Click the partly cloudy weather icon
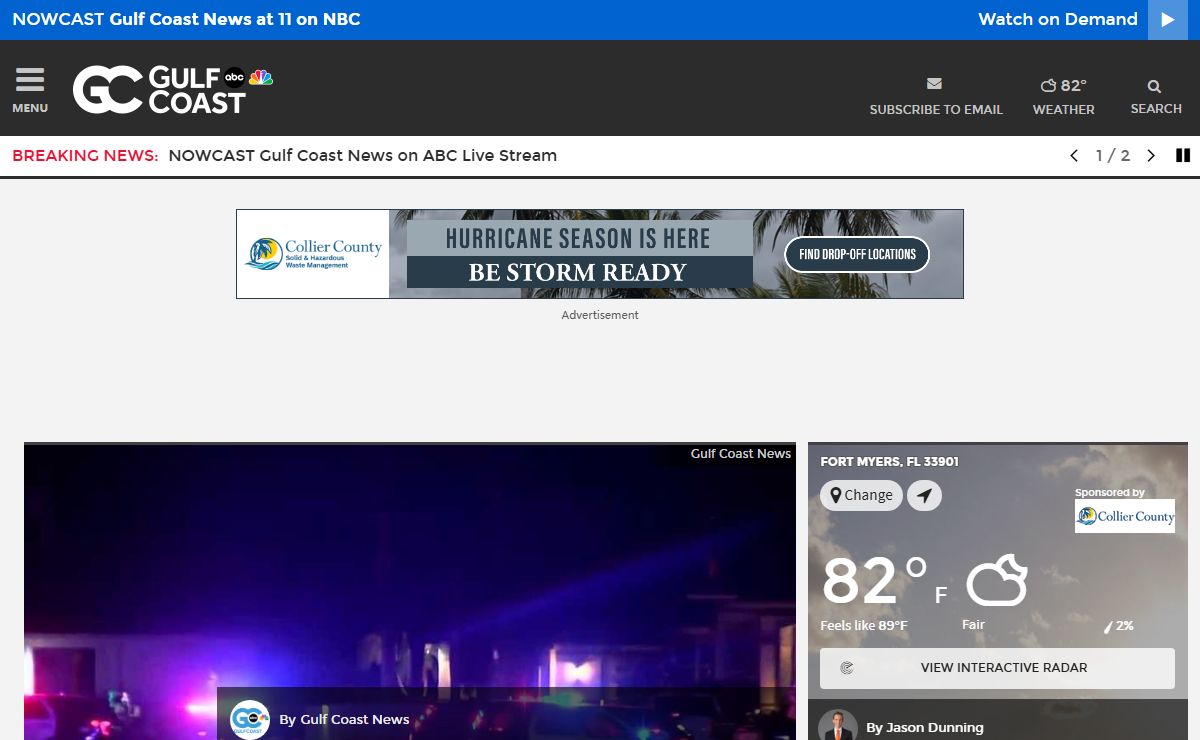The height and width of the screenshot is (740, 1200). click(997, 580)
